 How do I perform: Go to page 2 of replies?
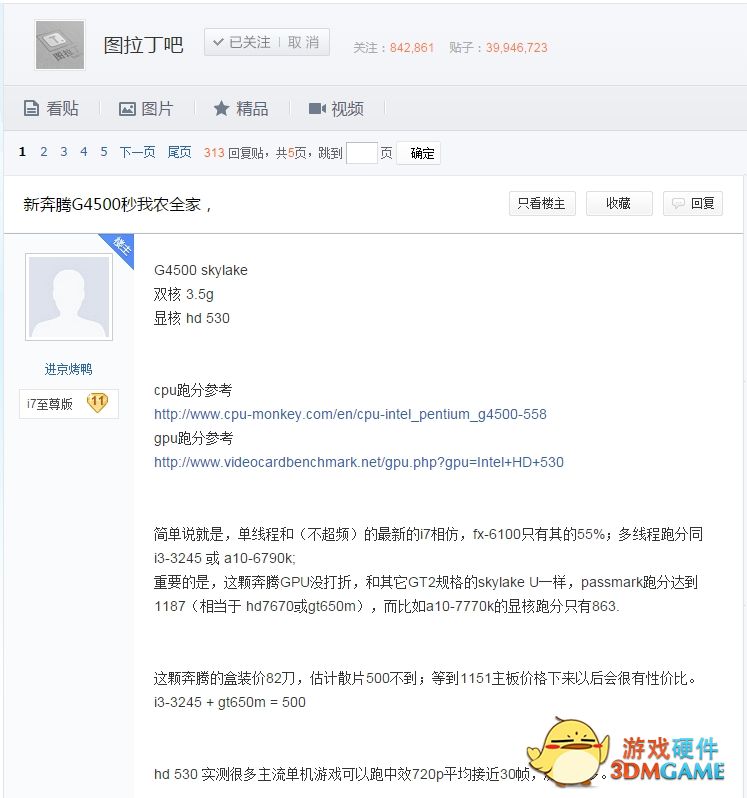pyautogui.click(x=44, y=152)
